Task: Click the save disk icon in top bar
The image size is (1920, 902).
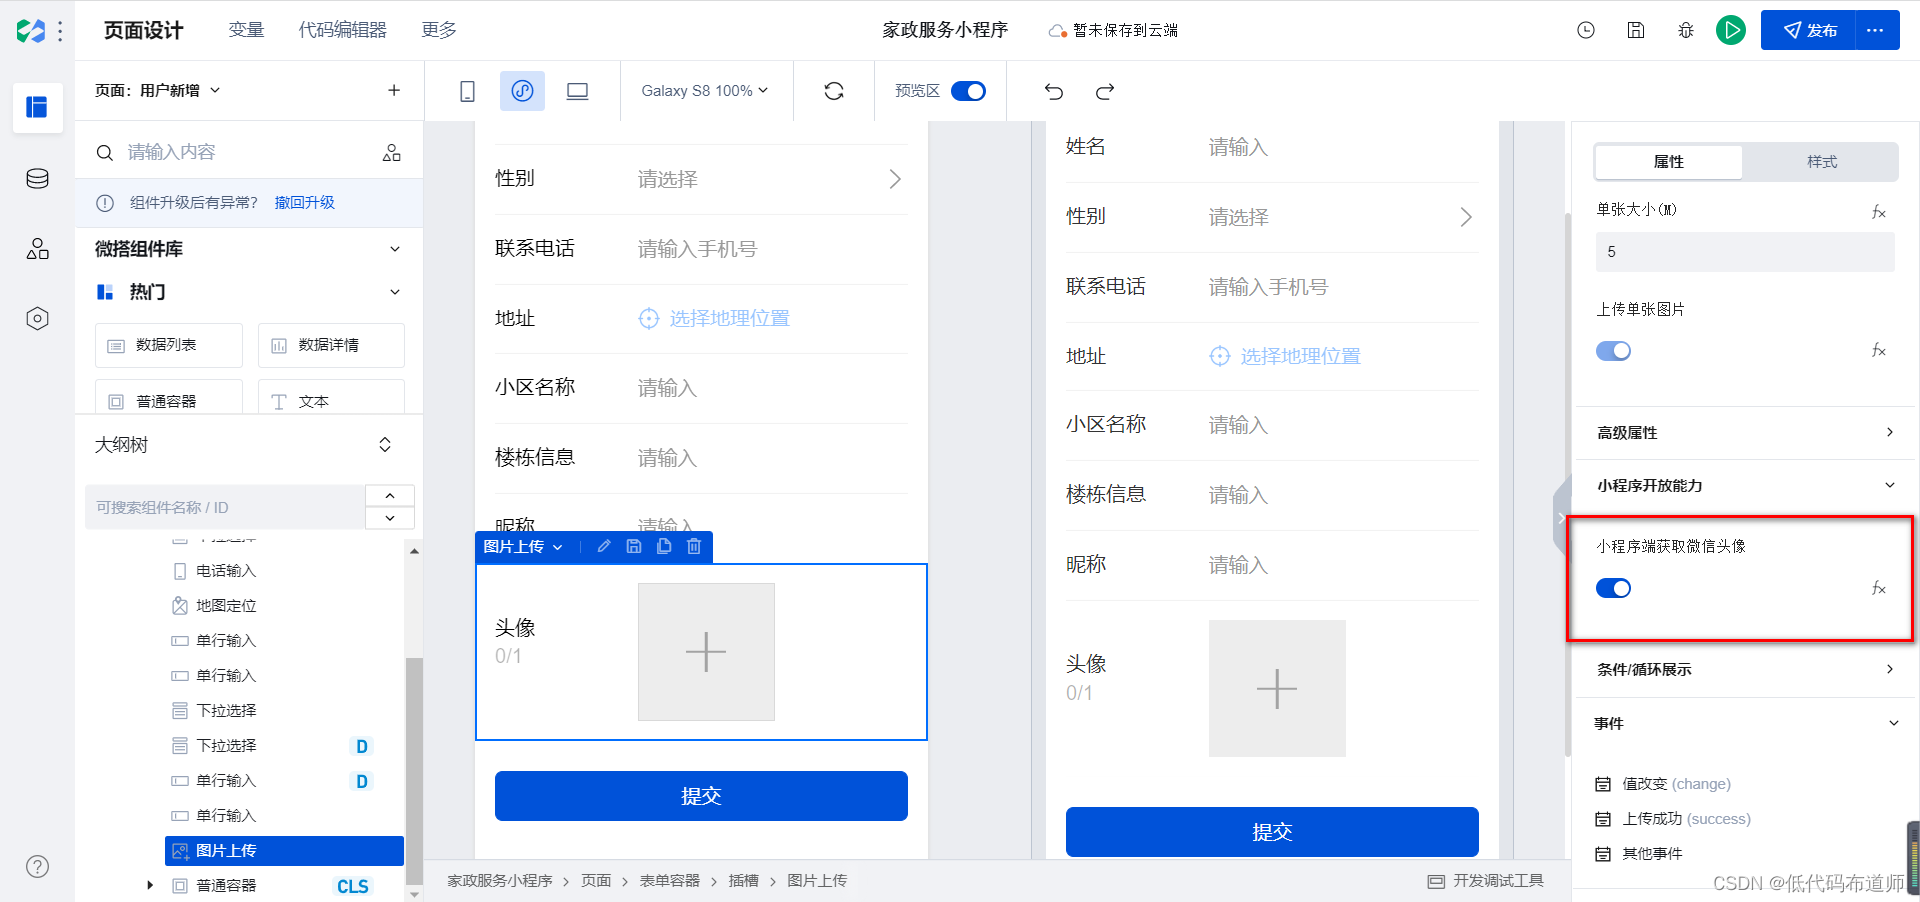Action: pos(1636,30)
